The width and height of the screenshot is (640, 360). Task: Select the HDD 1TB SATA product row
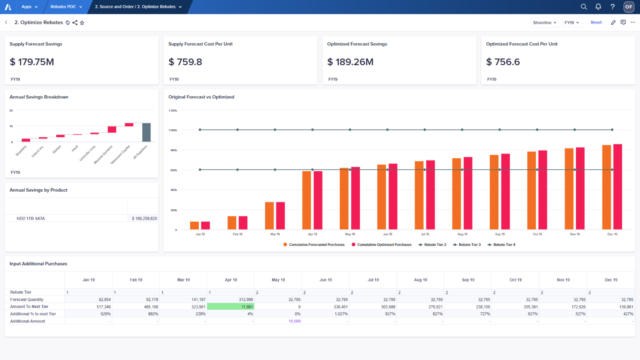pos(83,218)
